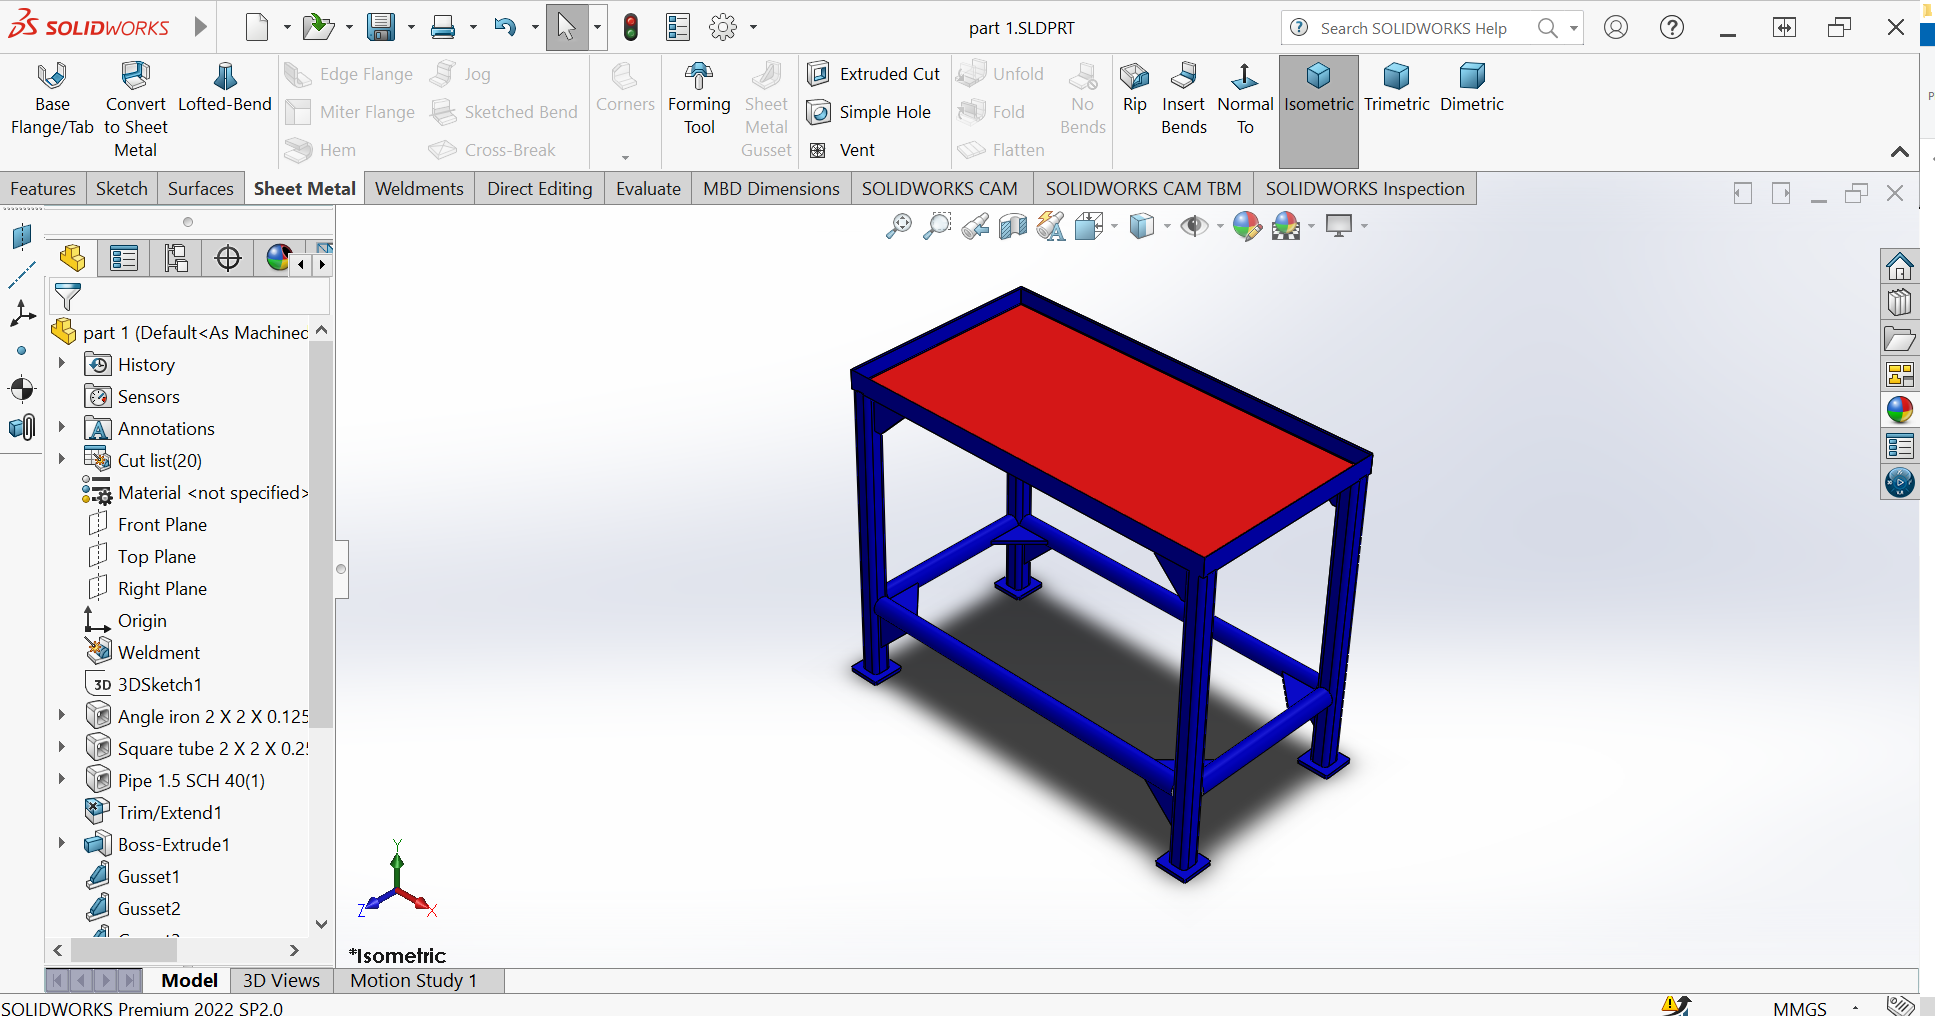Set view to Trimetric
This screenshot has height=1016, width=1935.
1397,88
